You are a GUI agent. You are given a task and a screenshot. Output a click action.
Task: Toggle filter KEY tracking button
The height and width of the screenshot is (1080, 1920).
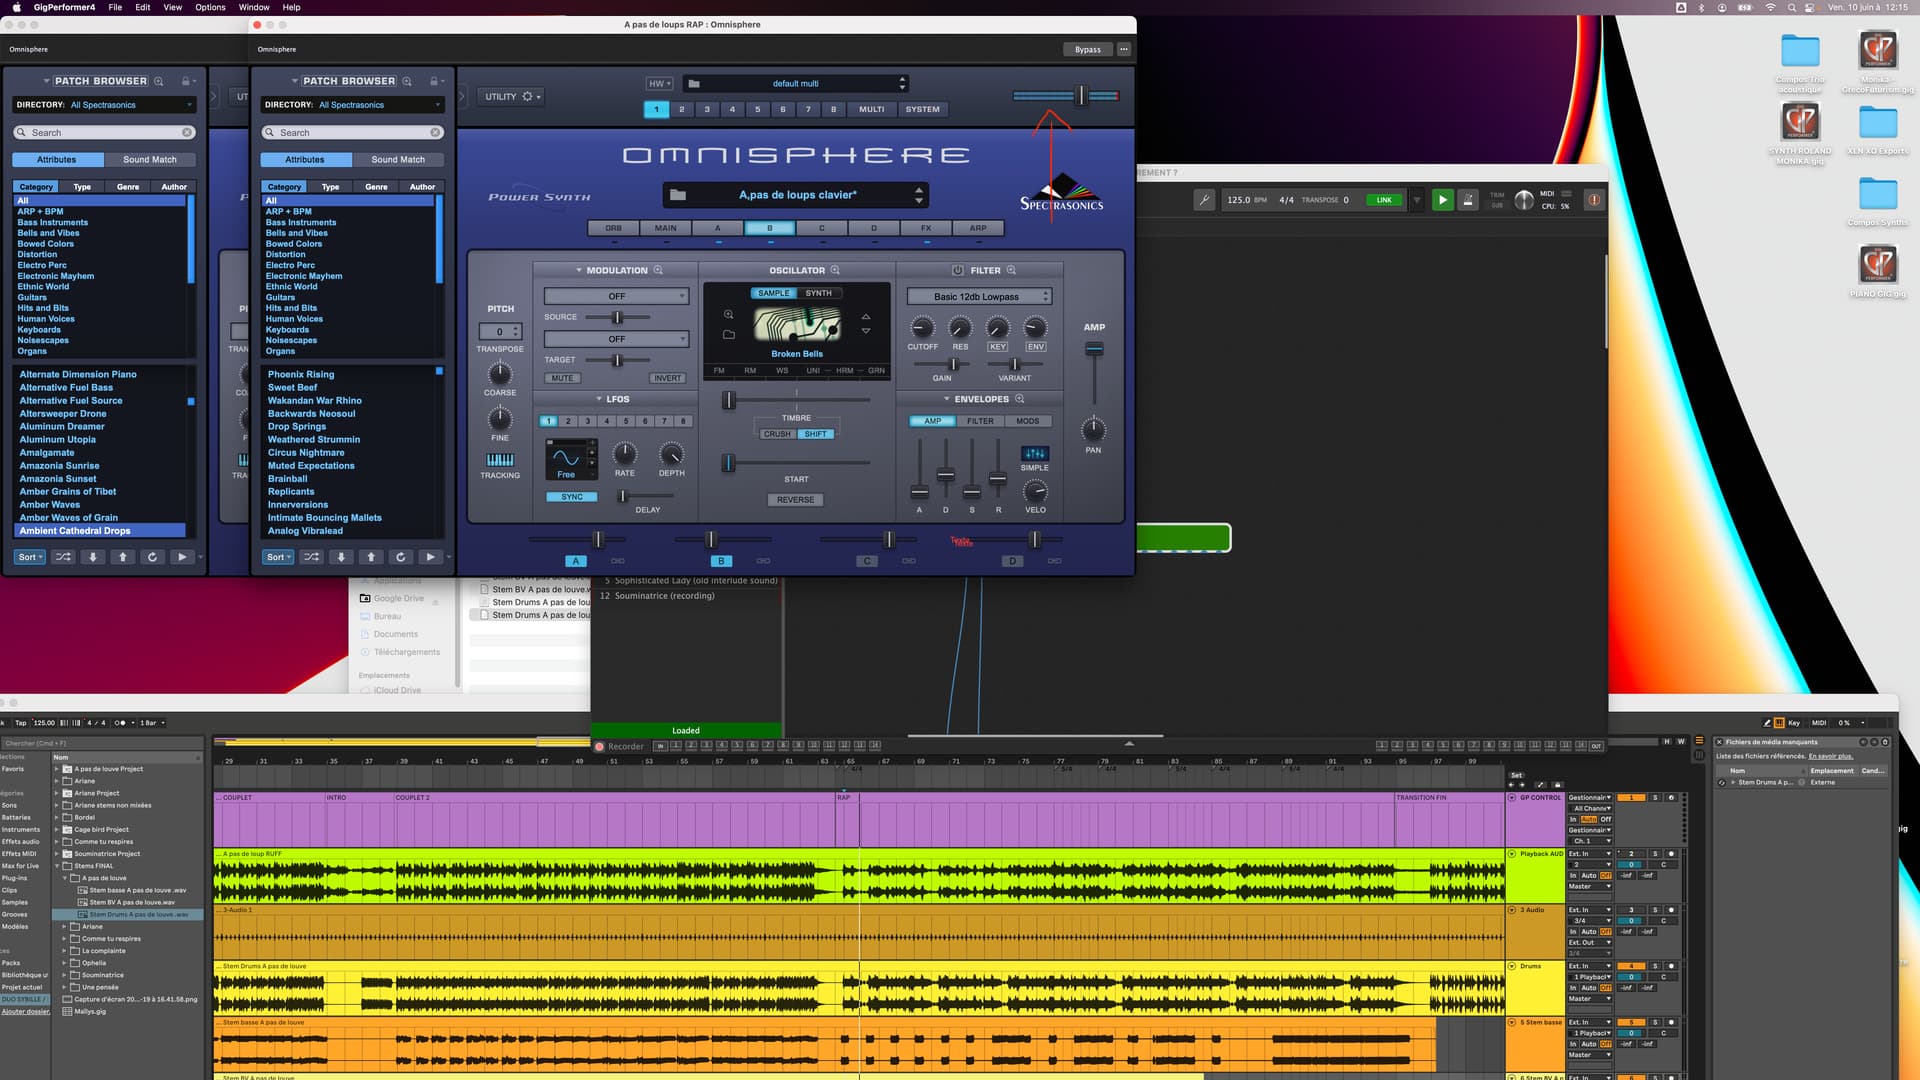click(x=997, y=347)
